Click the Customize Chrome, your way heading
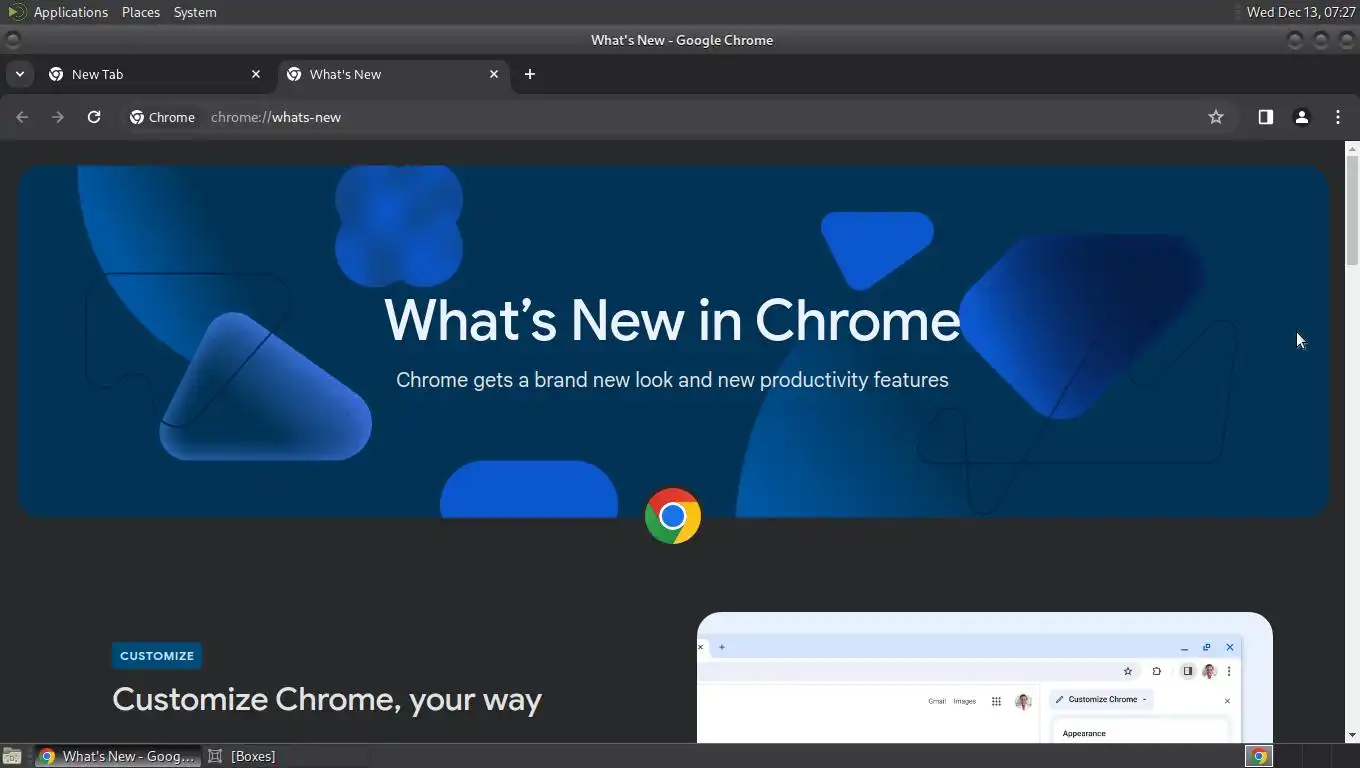 [x=327, y=699]
